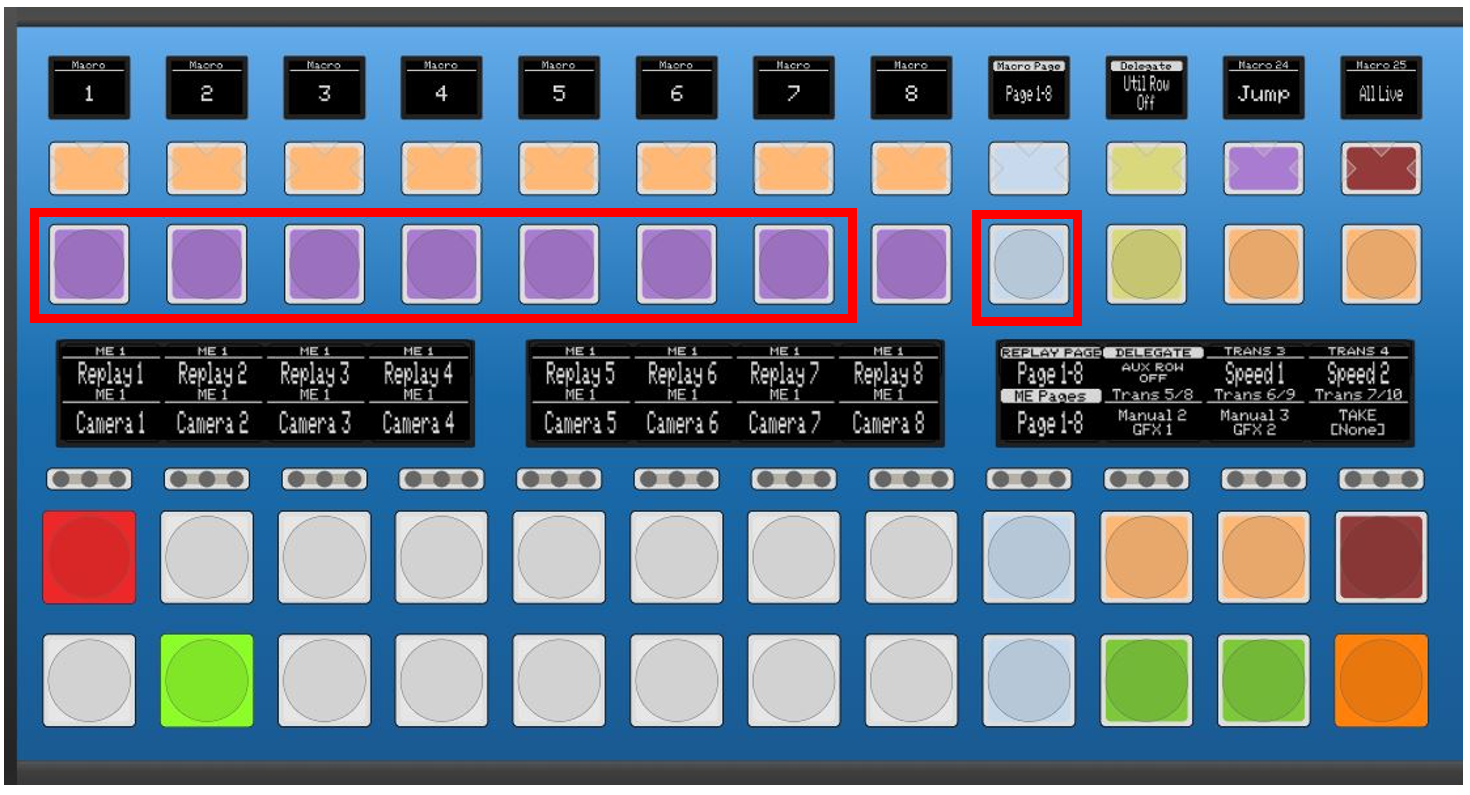Image resolution: width=1470 pixels, height=795 pixels.
Task: Select the round purple button in Macro 1 column
Action: 89,264
